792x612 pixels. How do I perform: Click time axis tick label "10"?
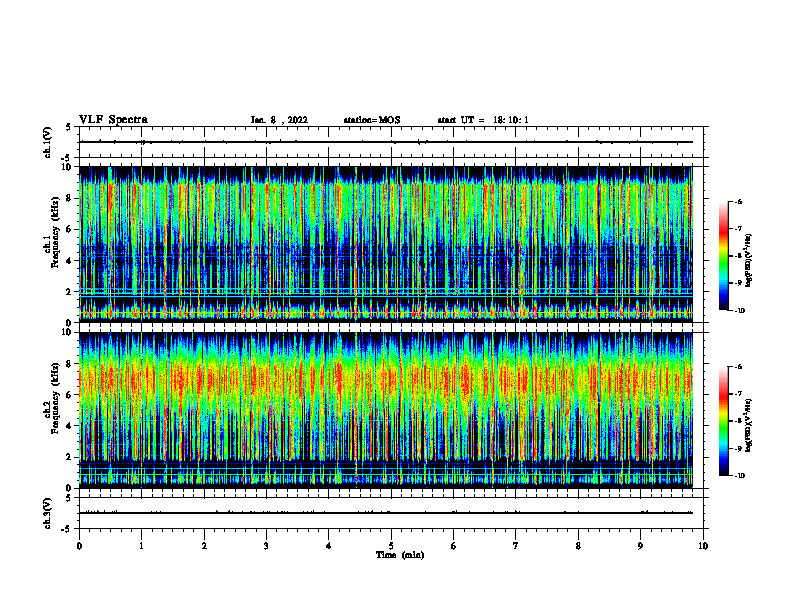(703, 546)
